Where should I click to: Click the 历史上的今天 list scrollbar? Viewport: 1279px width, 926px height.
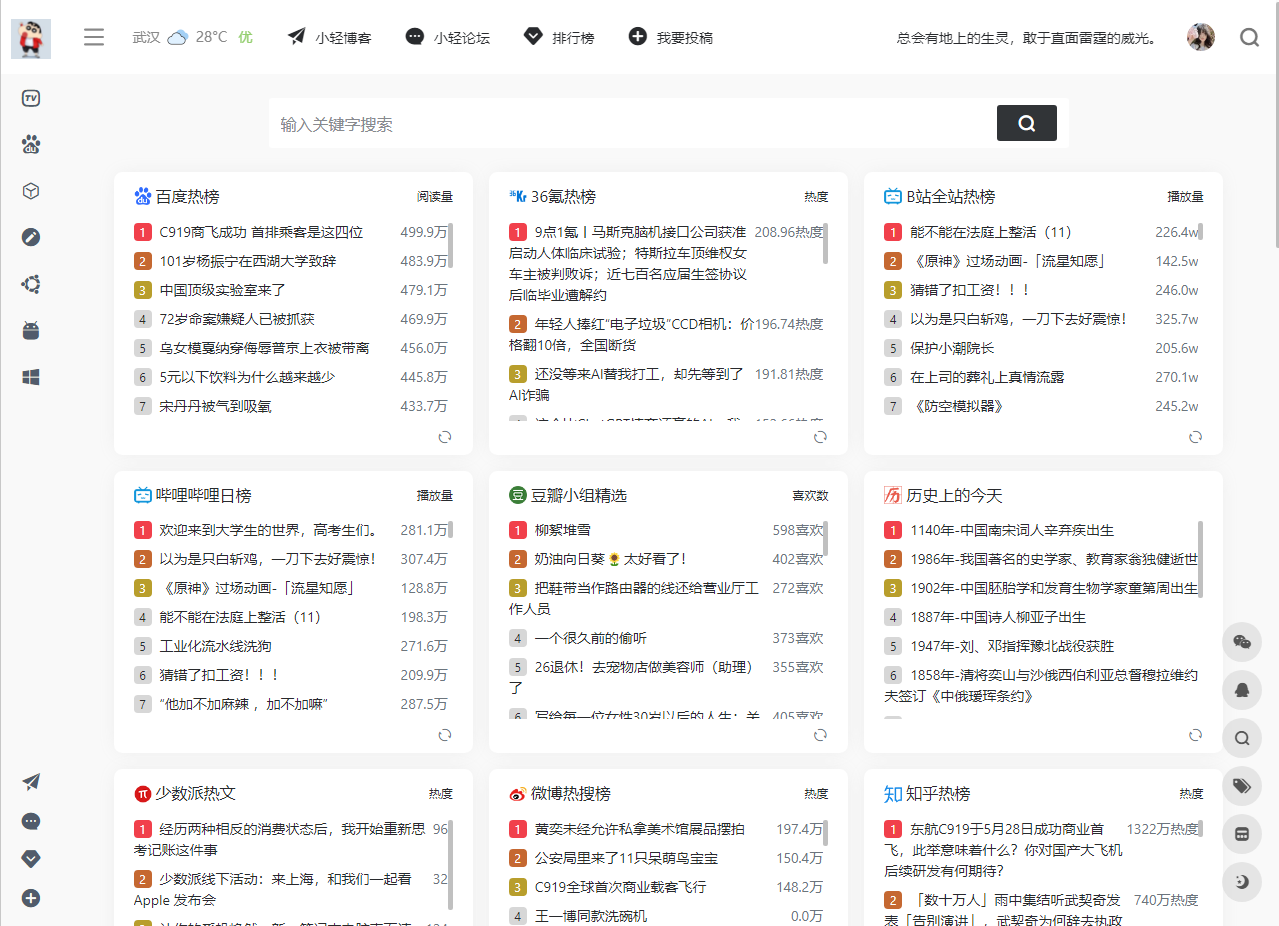point(1200,558)
